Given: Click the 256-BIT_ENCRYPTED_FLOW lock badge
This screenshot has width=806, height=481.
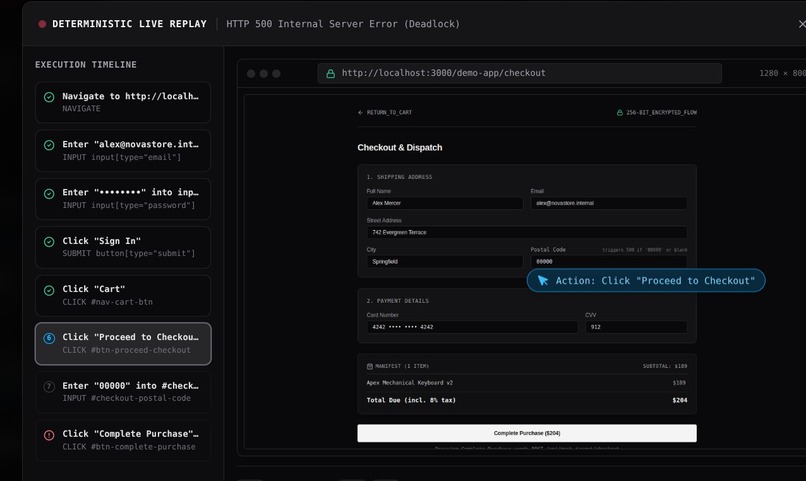Looking at the screenshot, I should [656, 112].
